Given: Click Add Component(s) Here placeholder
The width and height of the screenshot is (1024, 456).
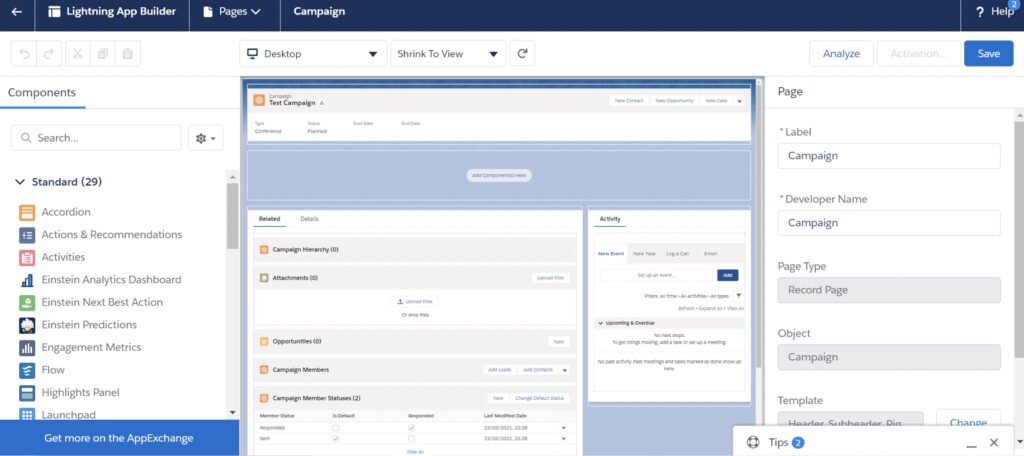Looking at the screenshot, I should click(x=499, y=176).
